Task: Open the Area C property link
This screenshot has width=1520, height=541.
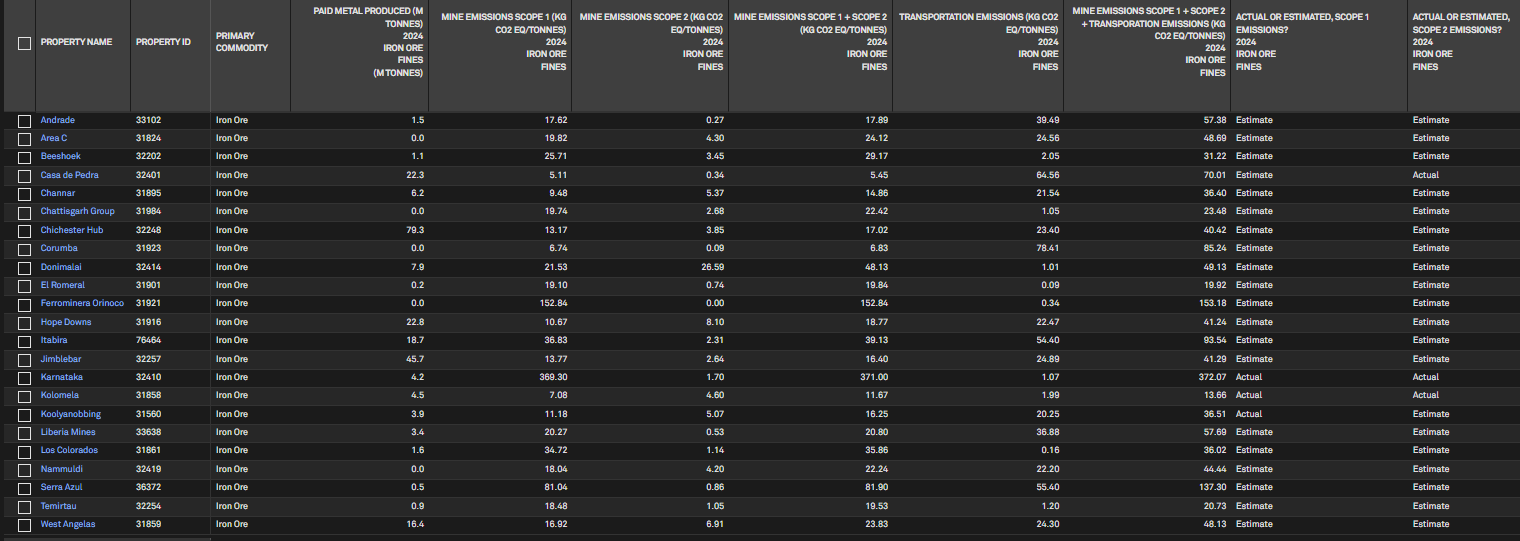Action: tap(54, 138)
